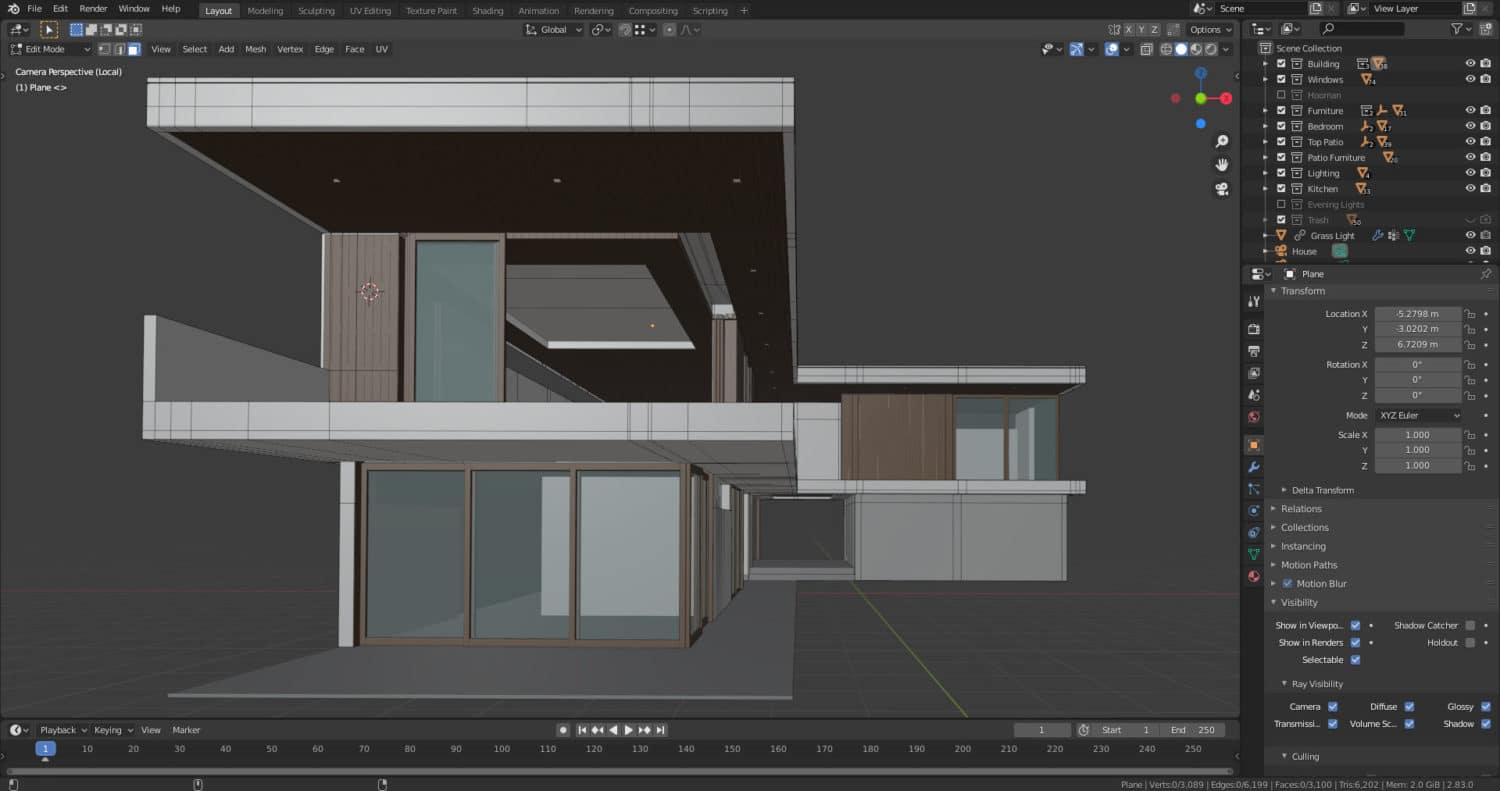
Task: Restrict mirroring to the X axis button
Action: [1128, 29]
